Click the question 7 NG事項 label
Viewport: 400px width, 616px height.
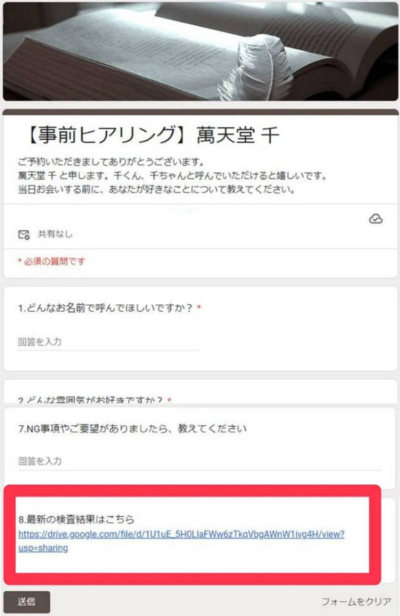pos(132,428)
